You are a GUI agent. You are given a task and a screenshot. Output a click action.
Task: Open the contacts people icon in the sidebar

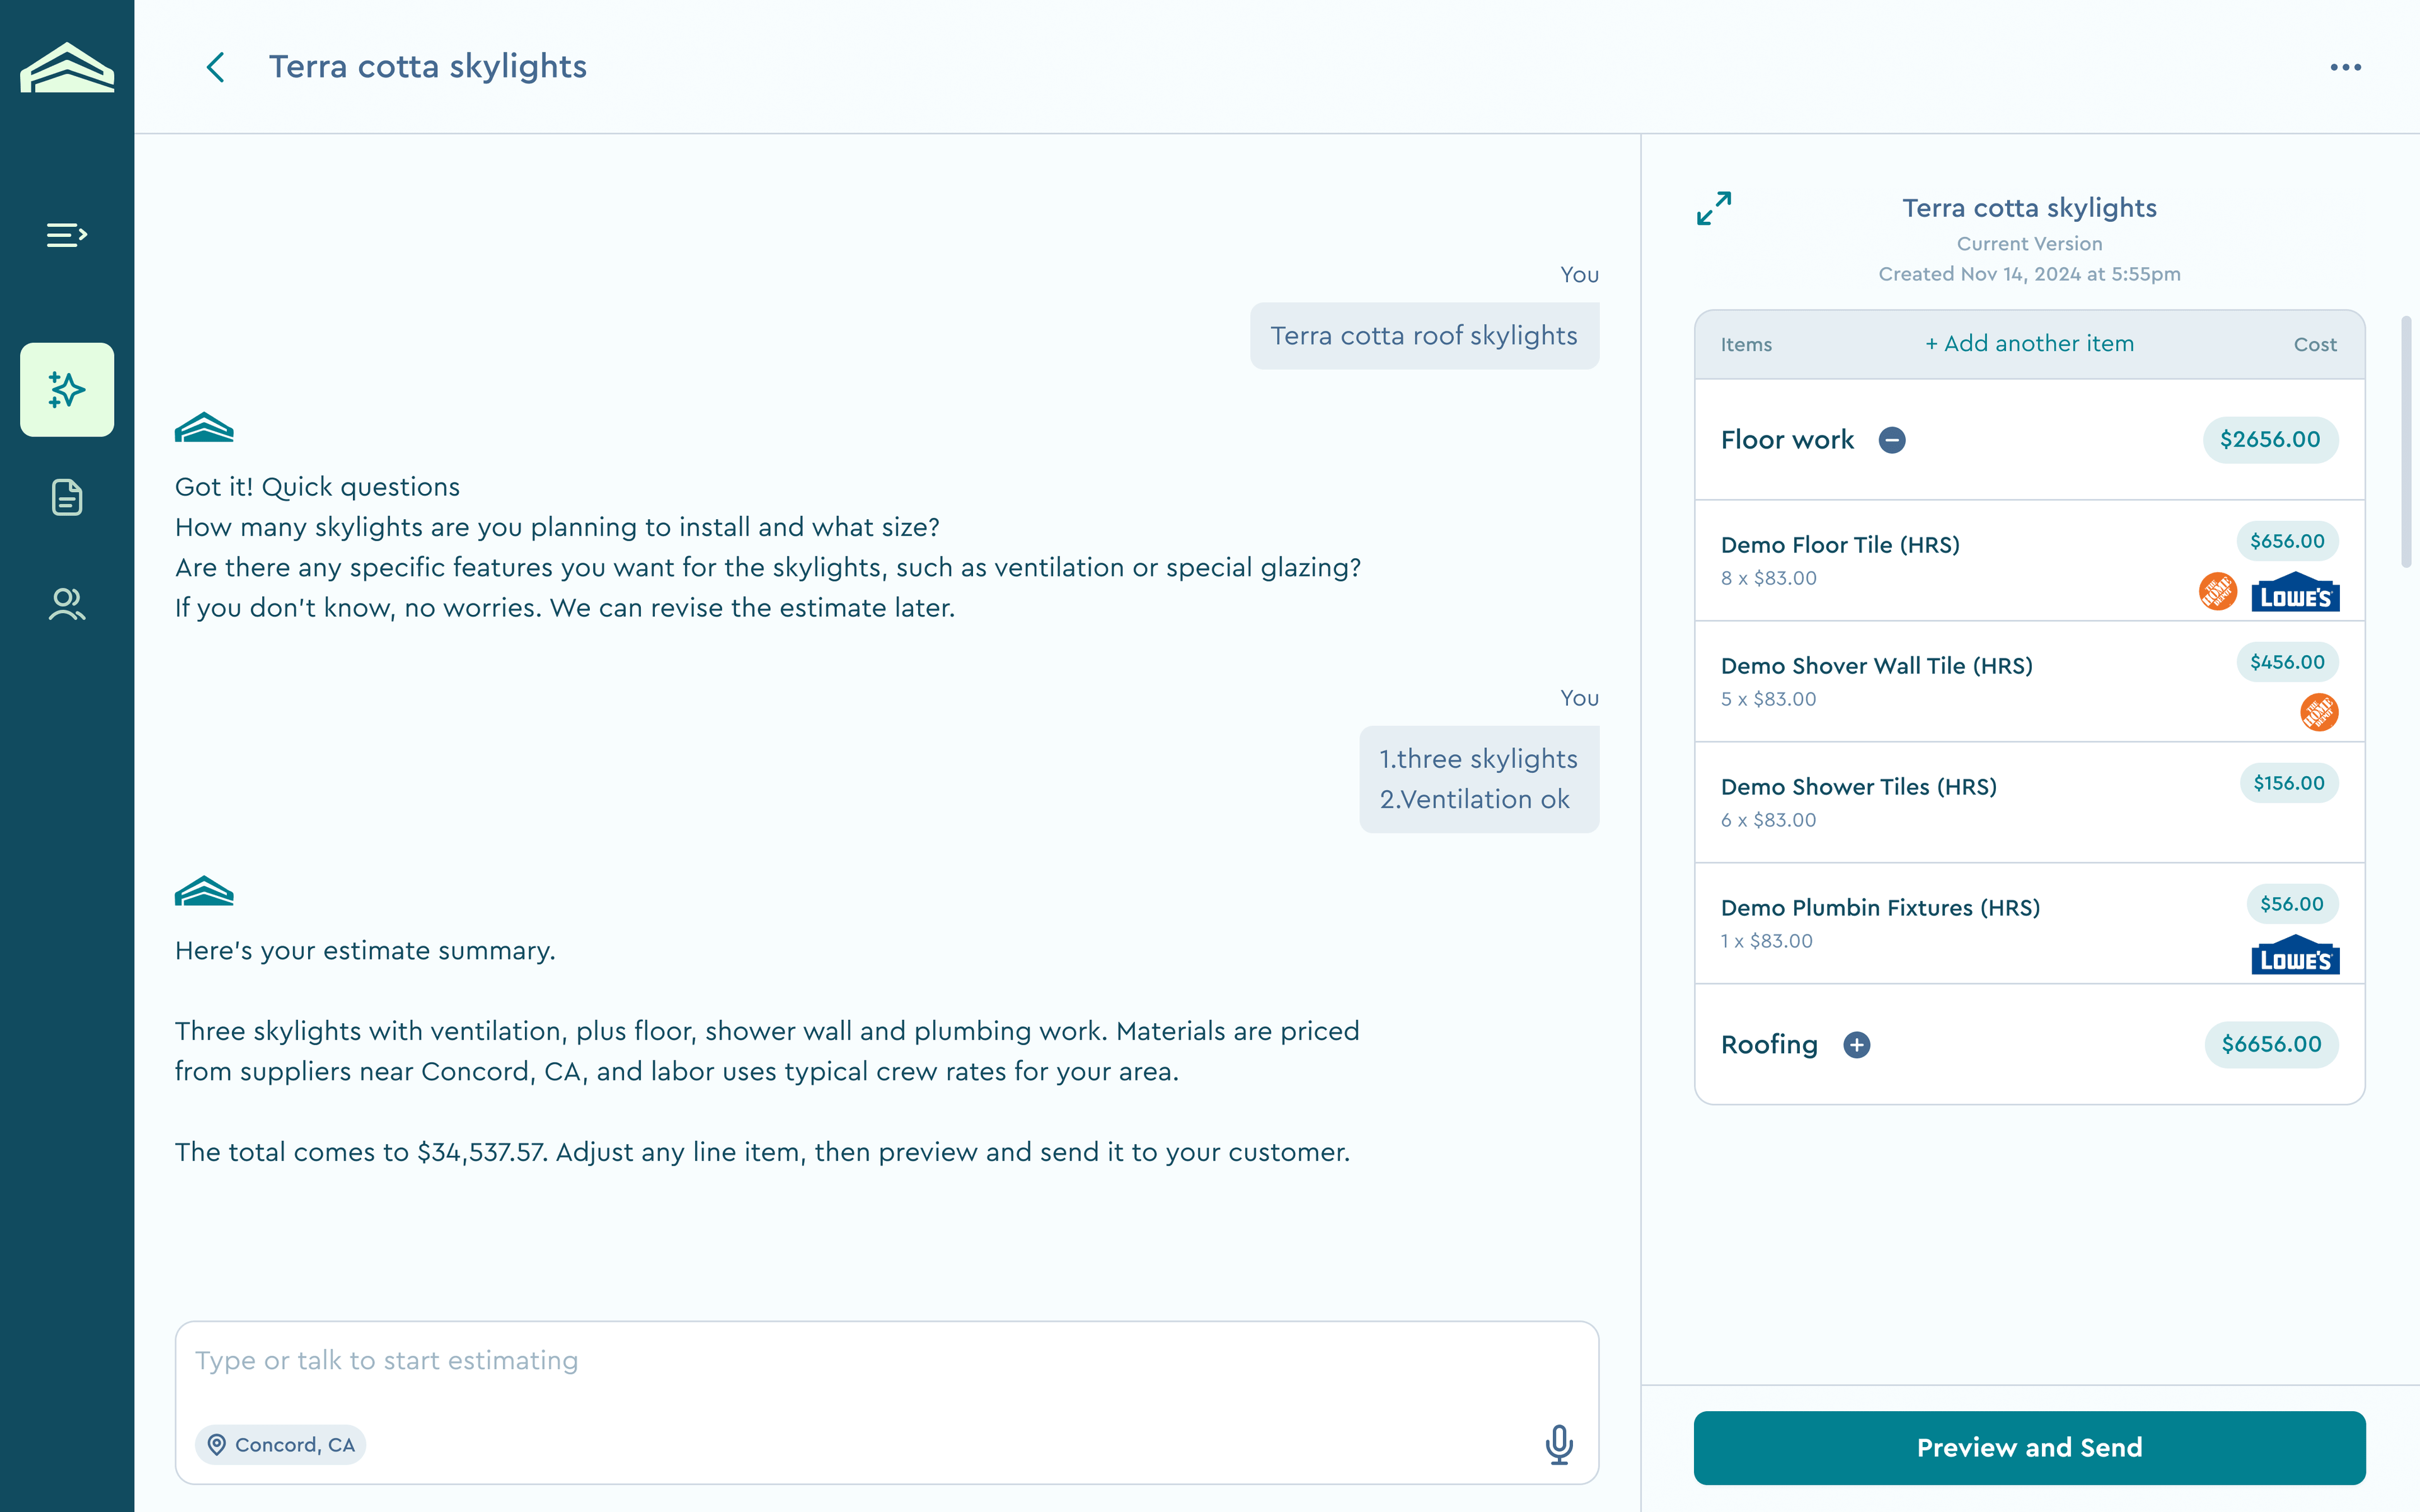(67, 604)
